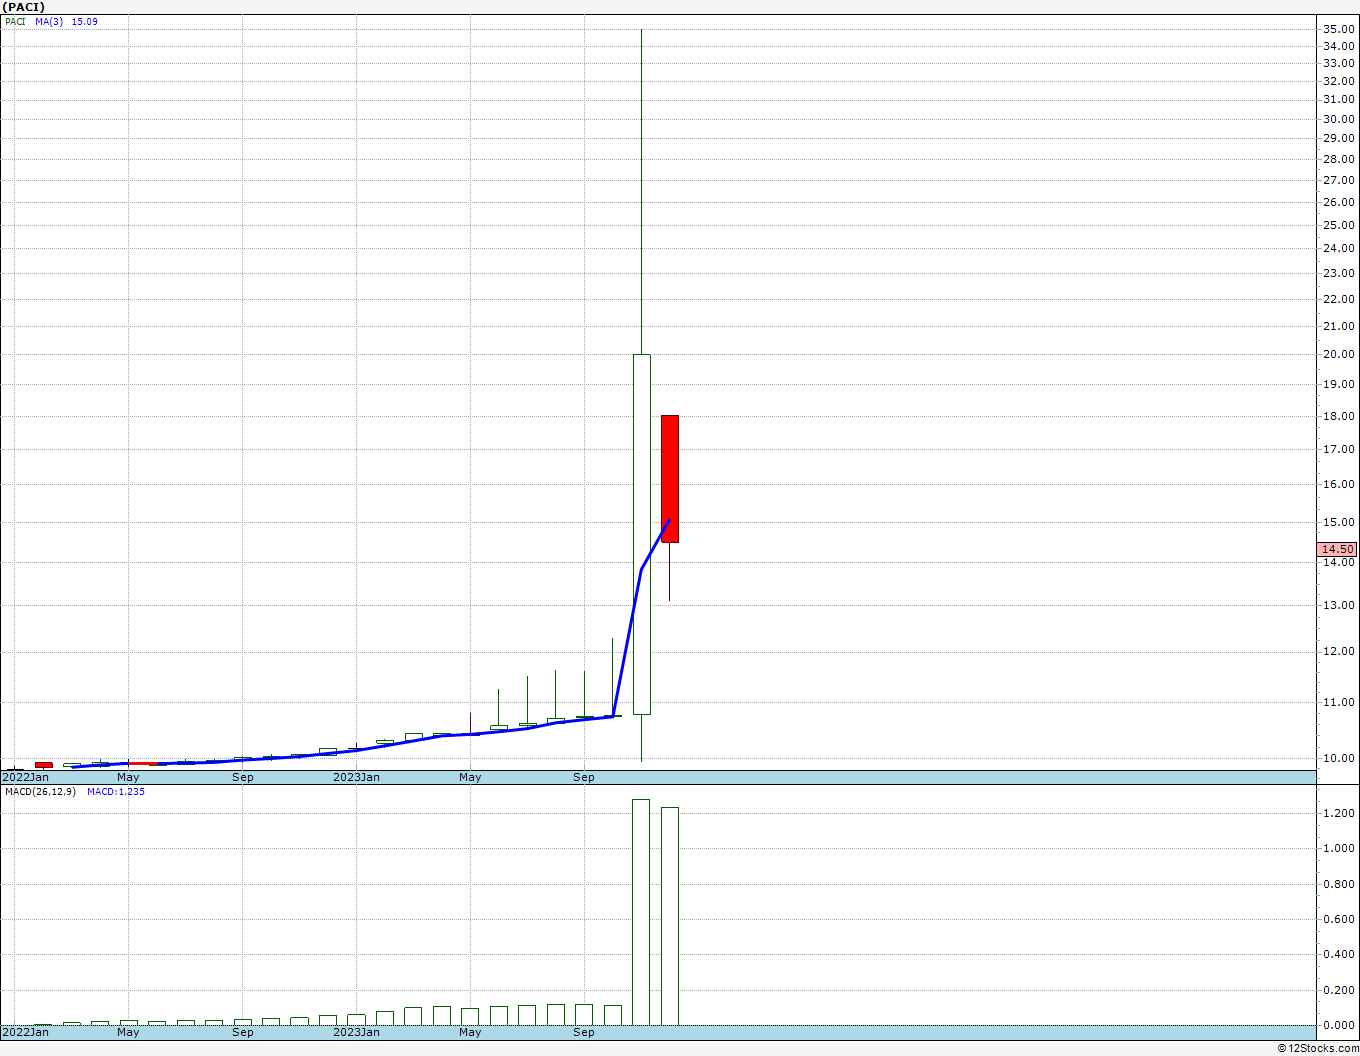The width and height of the screenshot is (1360, 1056).
Task: Open the 12Stocks.com copyright link
Action: pos(1318,1048)
